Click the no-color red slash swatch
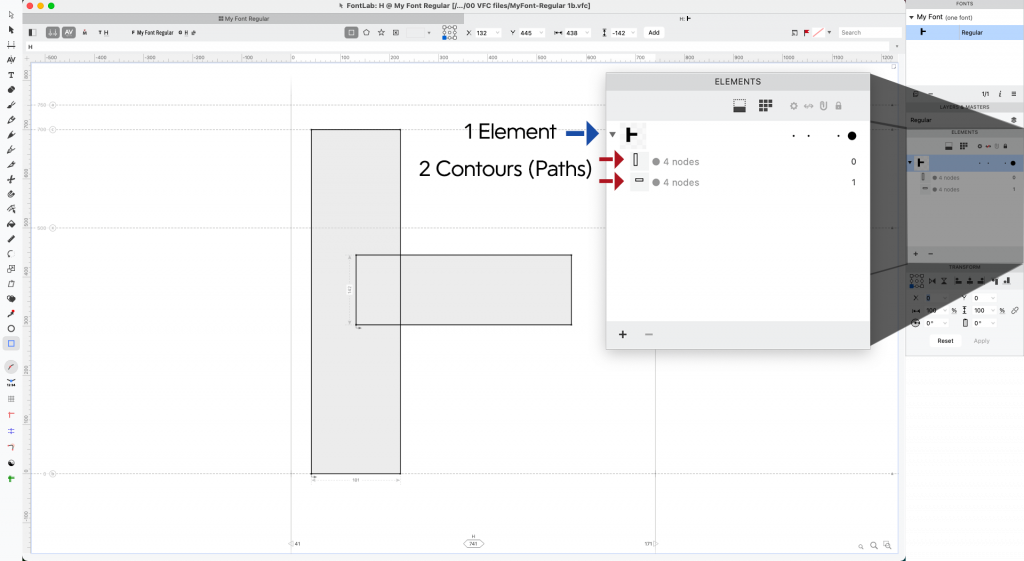Image resolution: width=1024 pixels, height=561 pixels. (x=818, y=33)
